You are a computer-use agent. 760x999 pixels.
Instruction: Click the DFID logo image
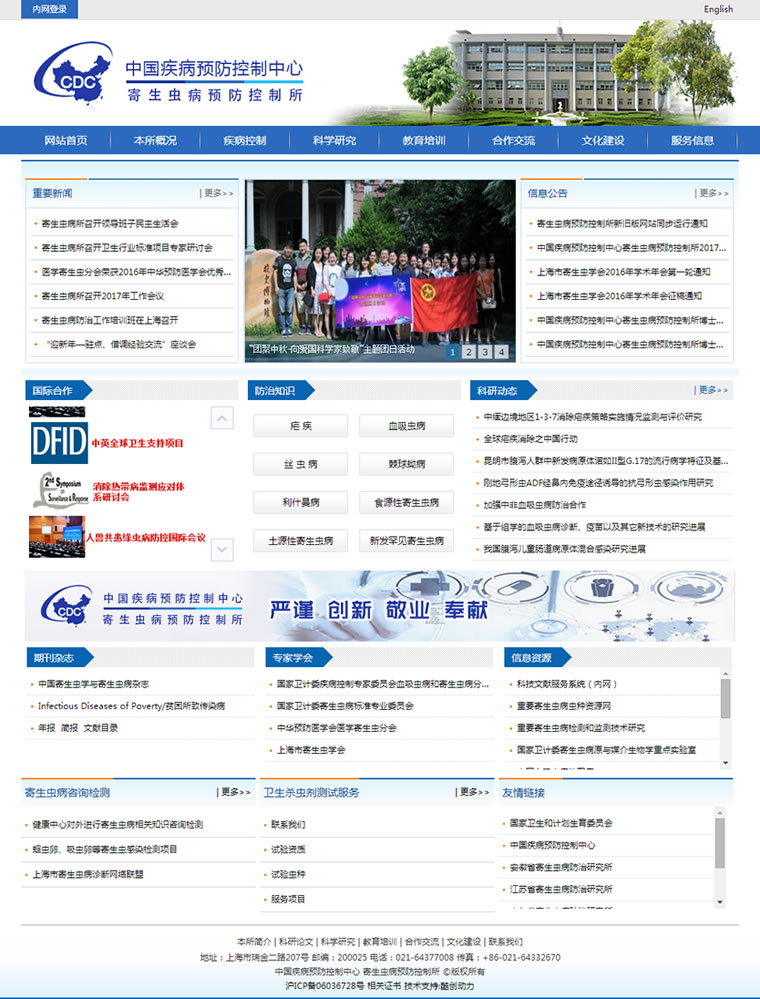pyautogui.click(x=59, y=441)
